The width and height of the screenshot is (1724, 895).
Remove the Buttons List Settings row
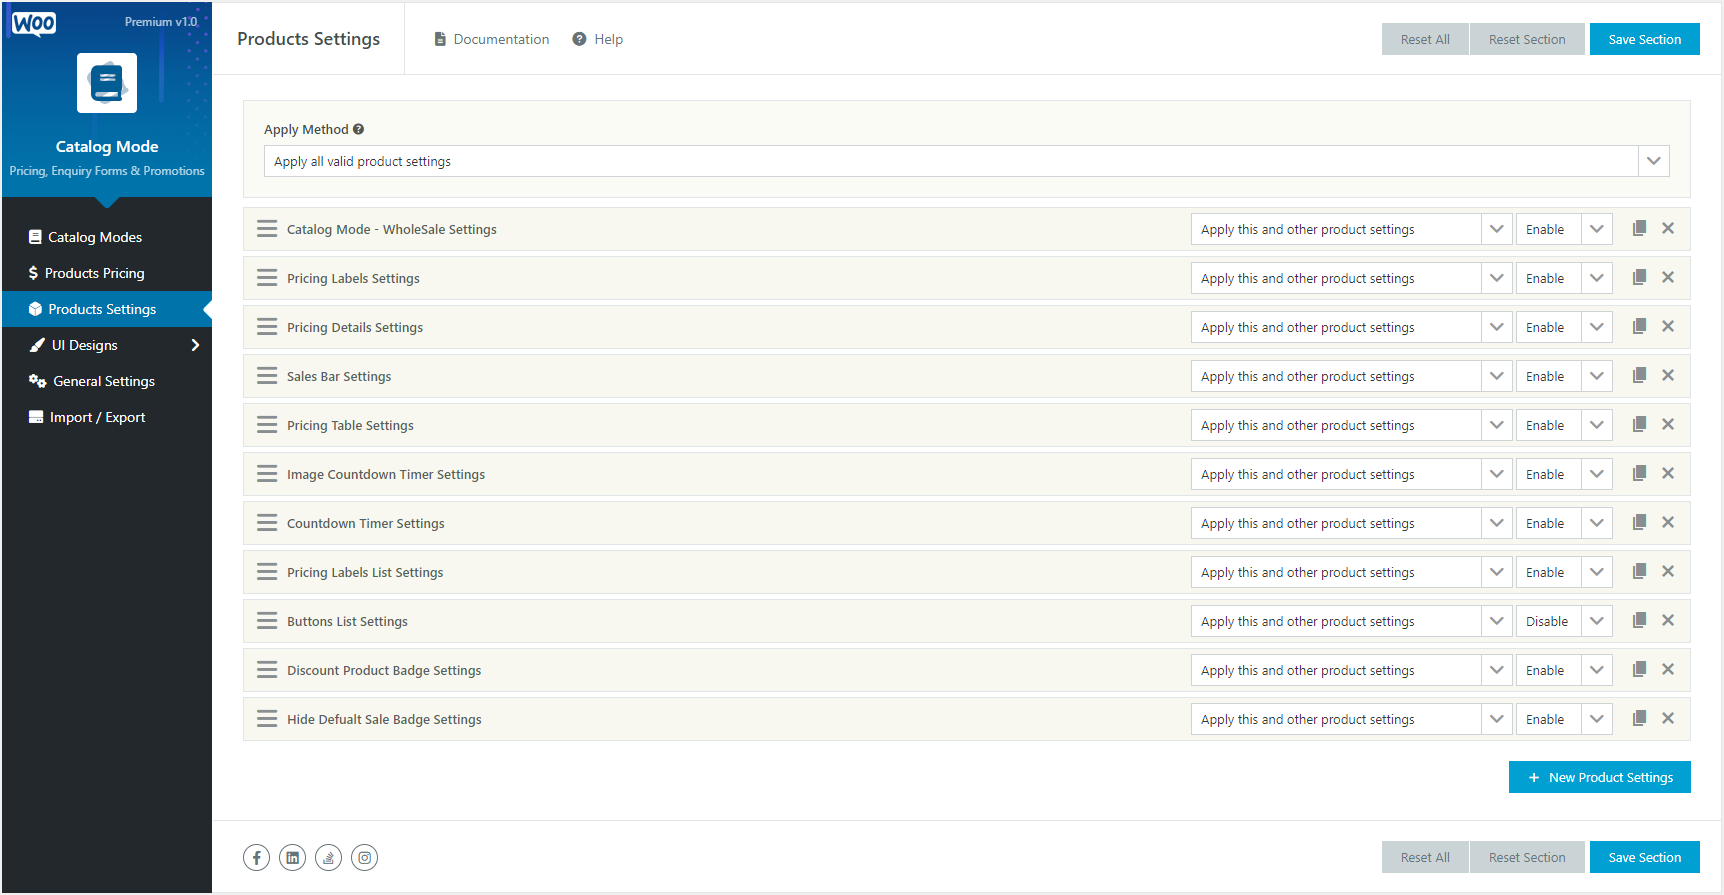(x=1668, y=620)
